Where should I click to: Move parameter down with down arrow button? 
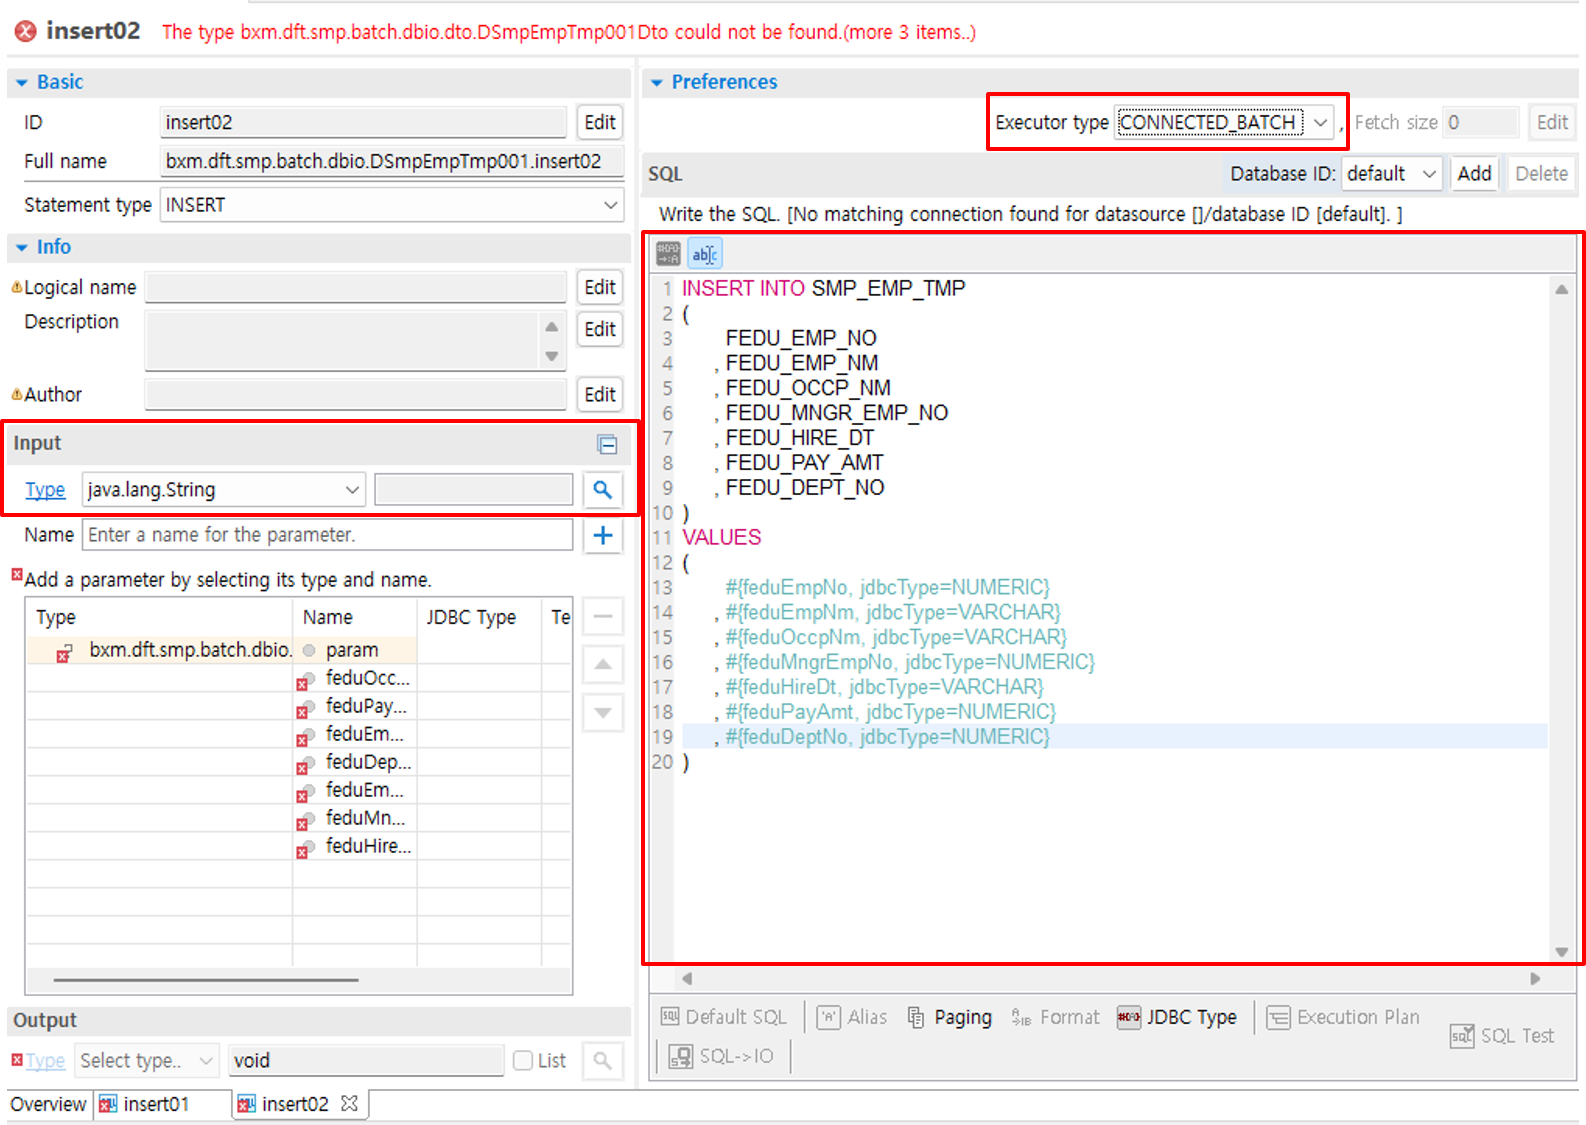[603, 712]
